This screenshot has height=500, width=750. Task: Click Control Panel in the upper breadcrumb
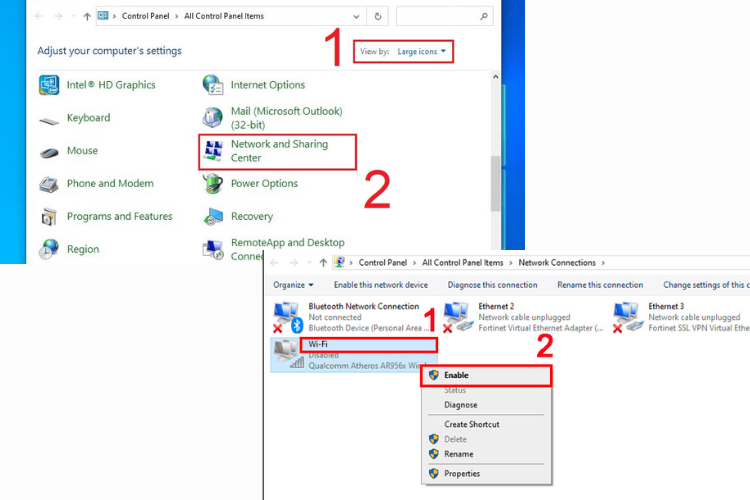[145, 16]
